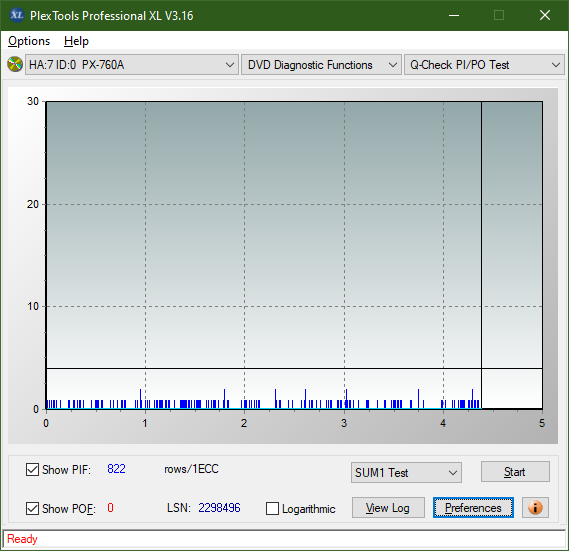Click the rows/1ECC label
The width and height of the screenshot is (569, 551).
tap(191, 469)
